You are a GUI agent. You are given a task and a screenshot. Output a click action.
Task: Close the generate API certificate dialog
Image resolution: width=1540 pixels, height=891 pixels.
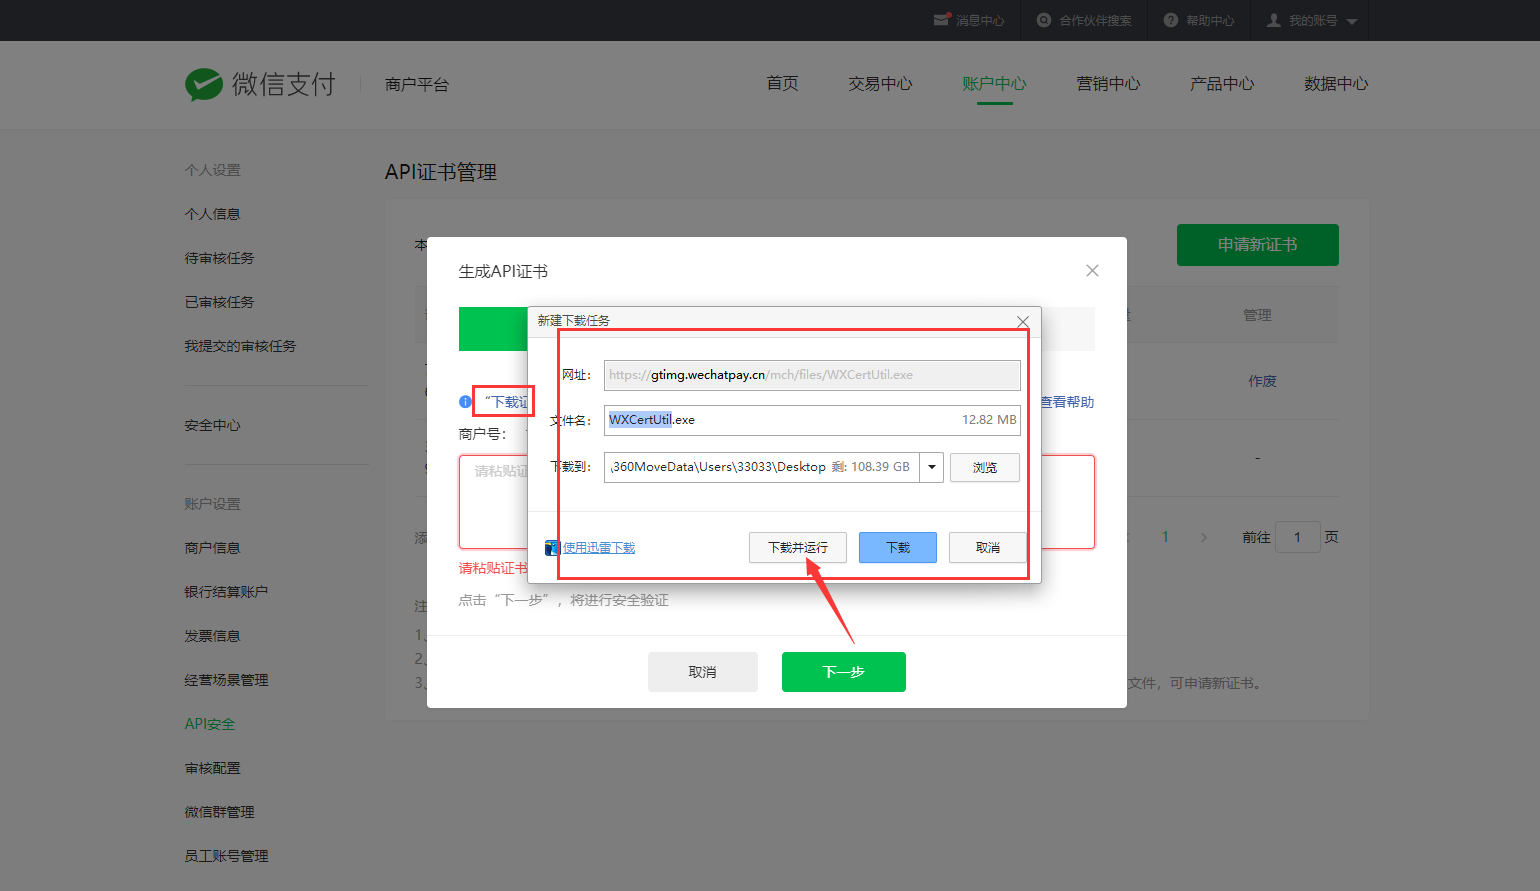tap(1092, 271)
